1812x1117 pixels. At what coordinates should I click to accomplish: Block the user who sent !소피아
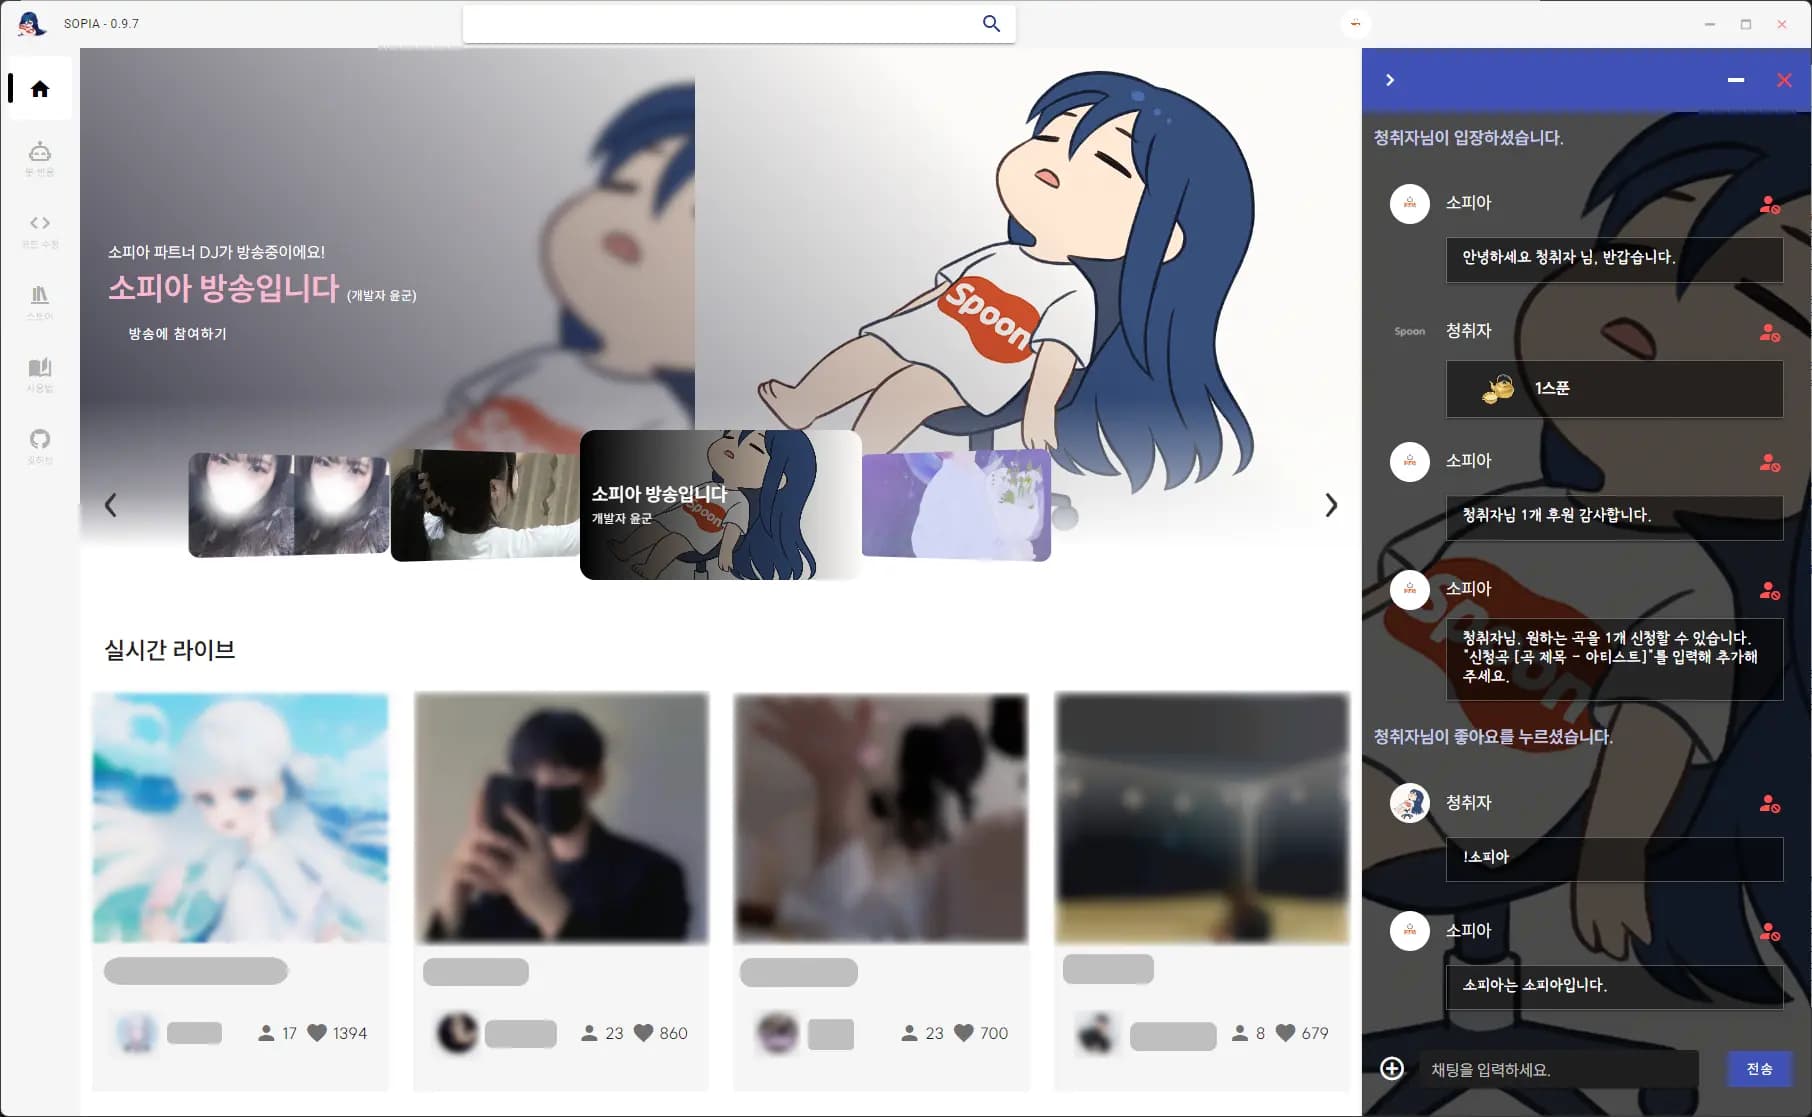coord(1769,804)
